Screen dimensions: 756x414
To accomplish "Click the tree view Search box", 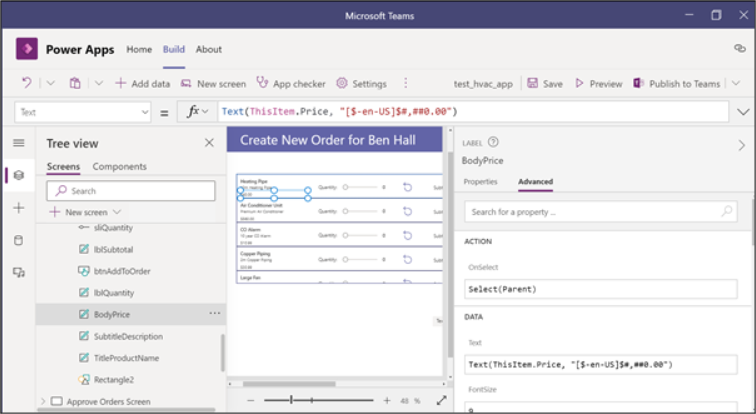I will coord(131,191).
